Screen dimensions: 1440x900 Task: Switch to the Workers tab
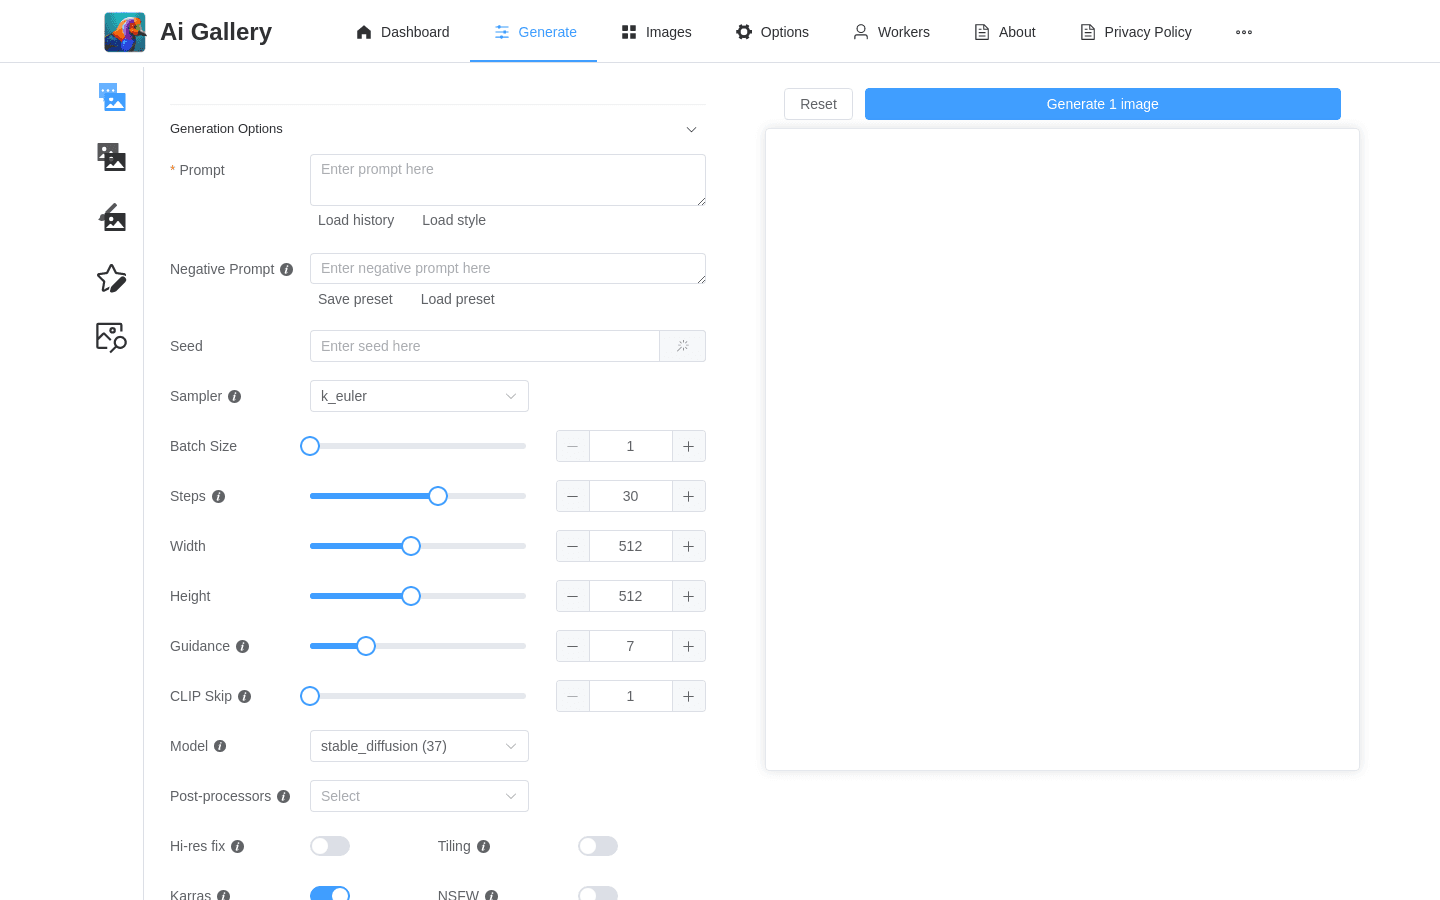coord(891,32)
